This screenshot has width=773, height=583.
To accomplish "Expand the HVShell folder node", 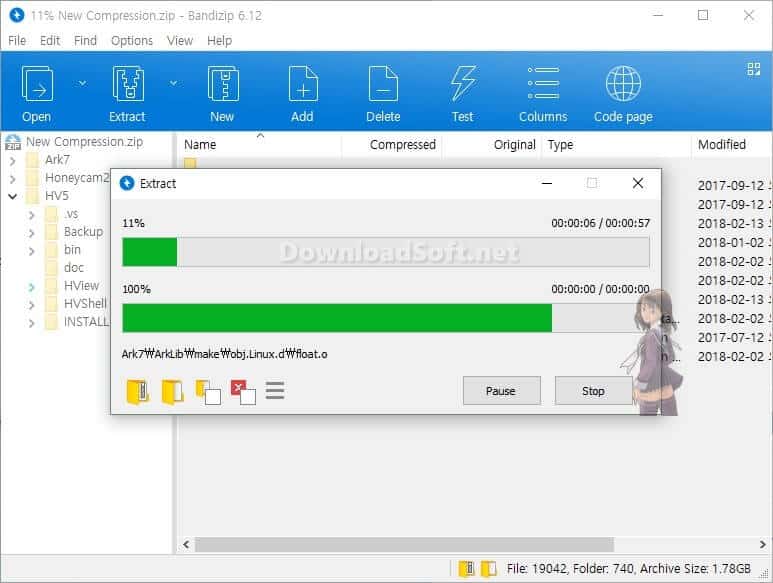I will click(x=32, y=305).
